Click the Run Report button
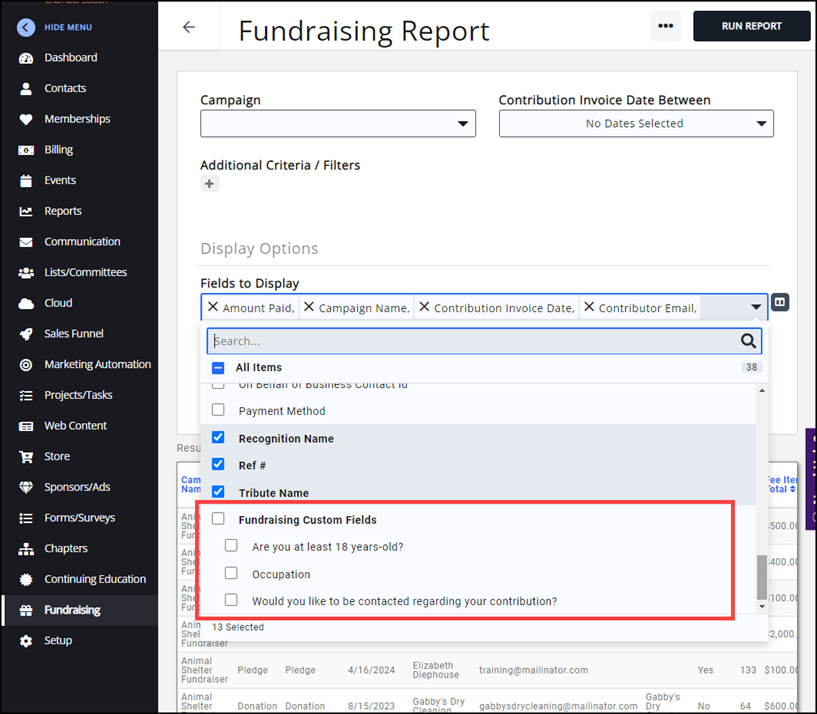The image size is (817, 714). click(751, 26)
